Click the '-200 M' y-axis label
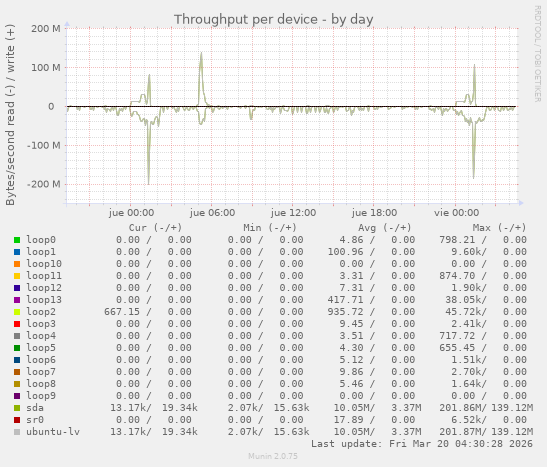The image size is (547, 467). tap(44, 184)
